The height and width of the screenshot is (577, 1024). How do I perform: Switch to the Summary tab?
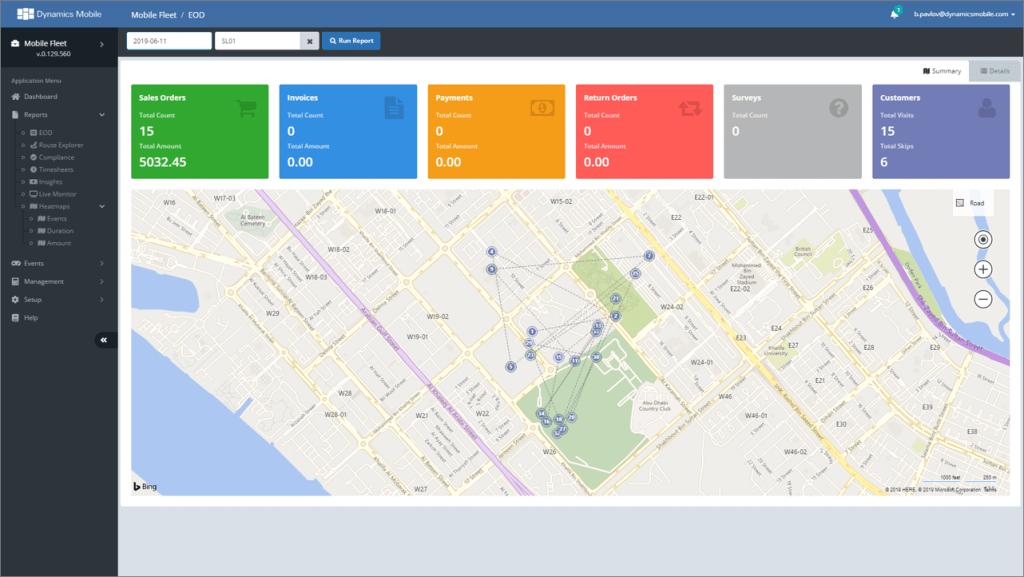[942, 71]
